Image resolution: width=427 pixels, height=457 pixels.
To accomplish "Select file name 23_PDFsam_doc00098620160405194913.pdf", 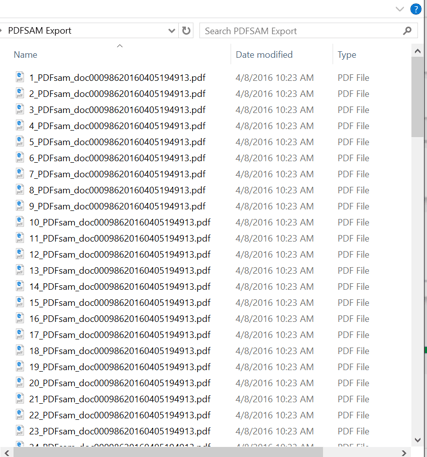I will coord(120,431).
